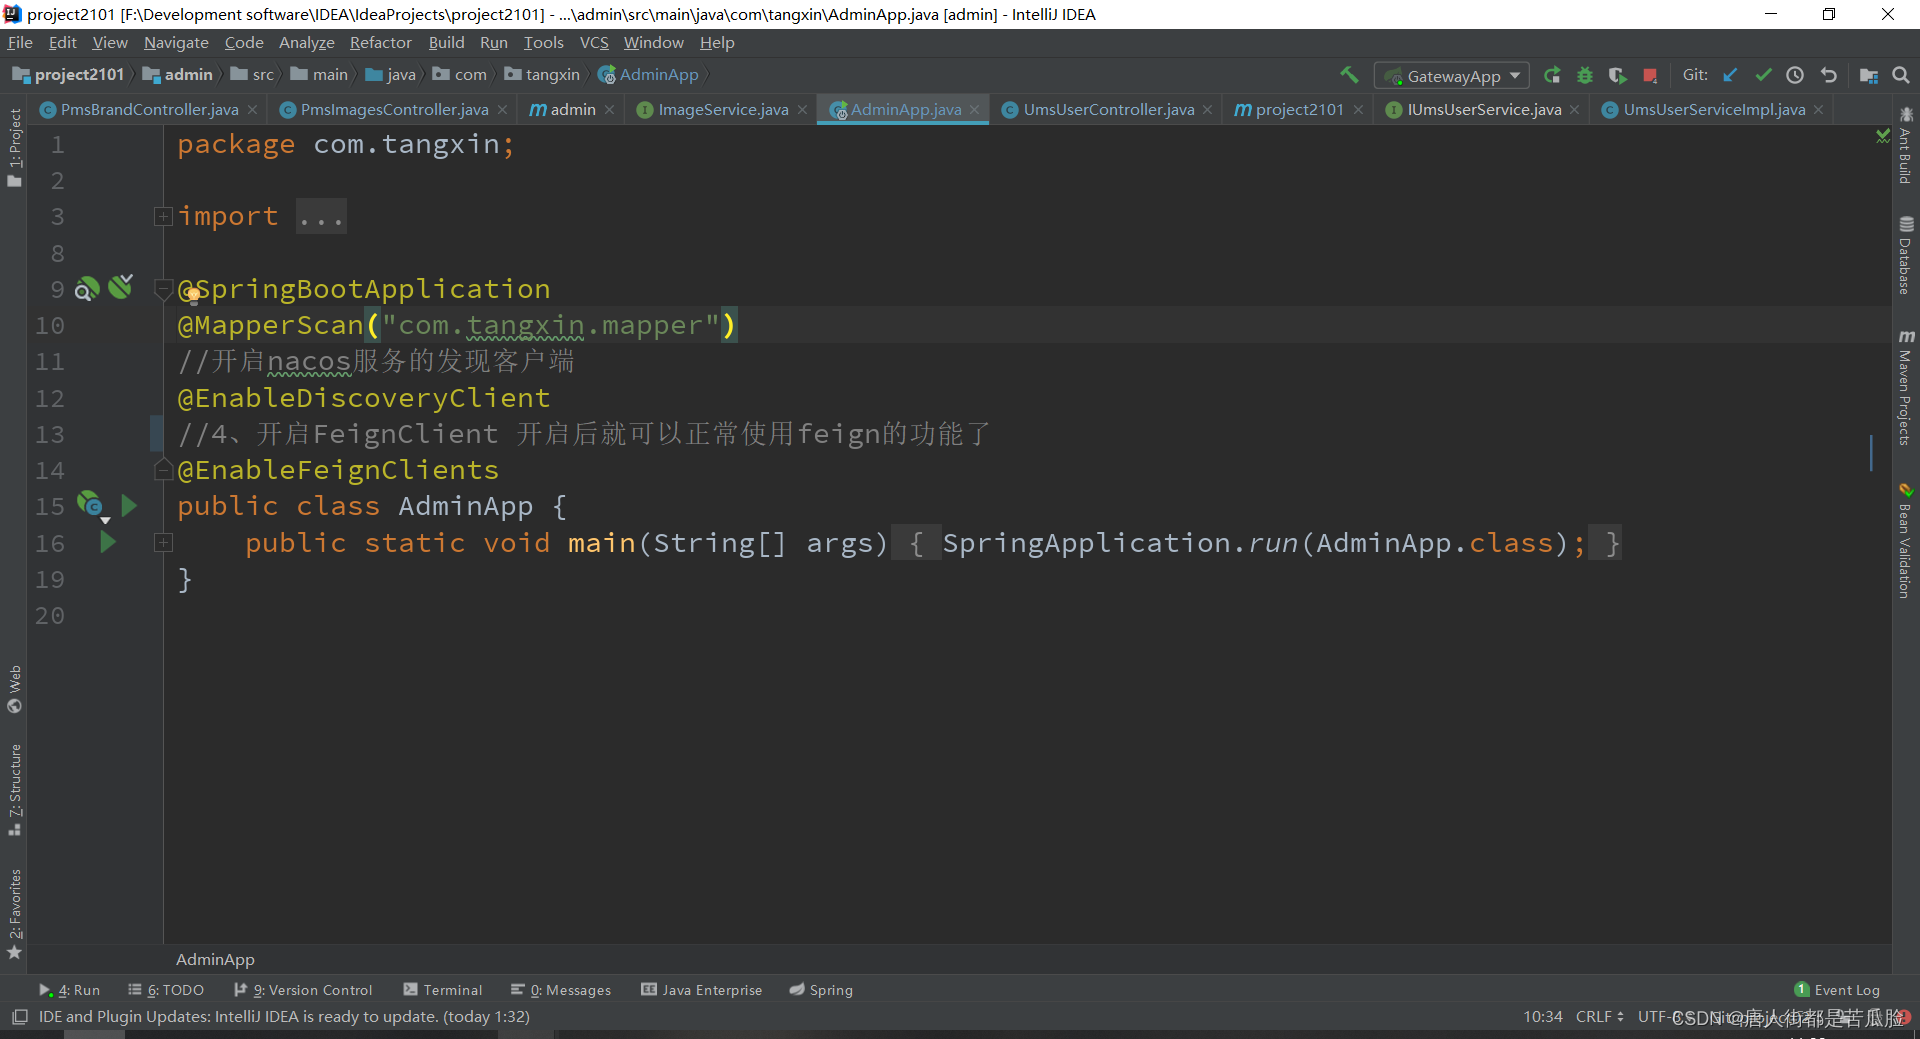Click the AdminApp breadcrumb below the editor

215,960
